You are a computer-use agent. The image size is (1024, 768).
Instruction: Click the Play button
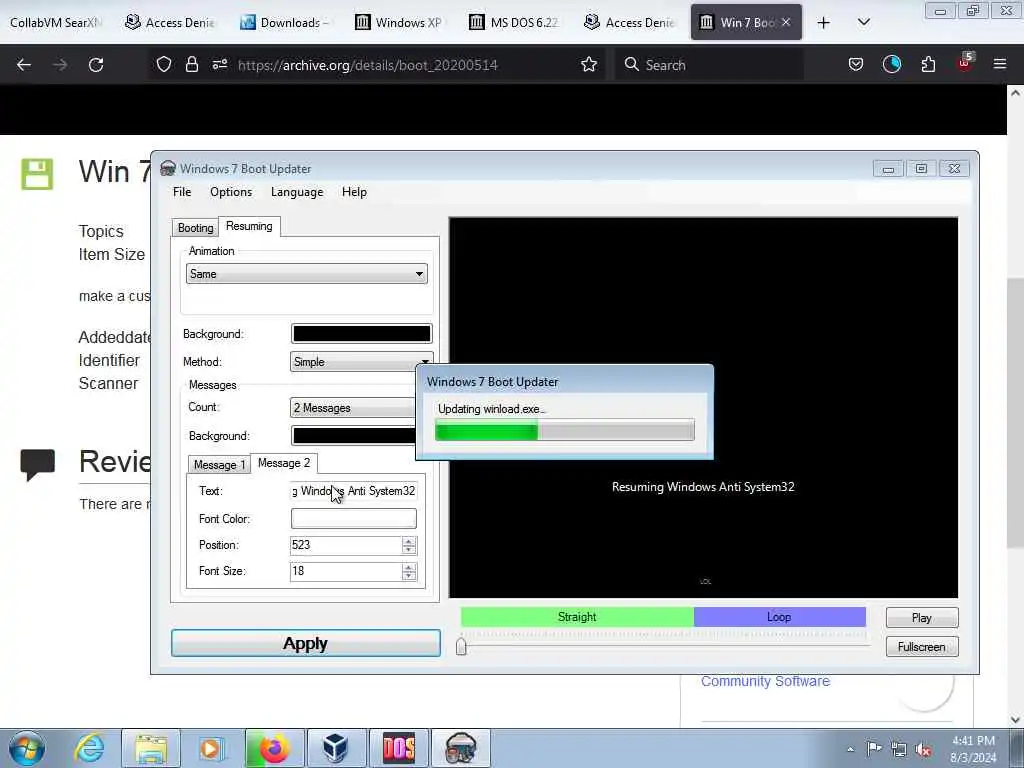[921, 618]
